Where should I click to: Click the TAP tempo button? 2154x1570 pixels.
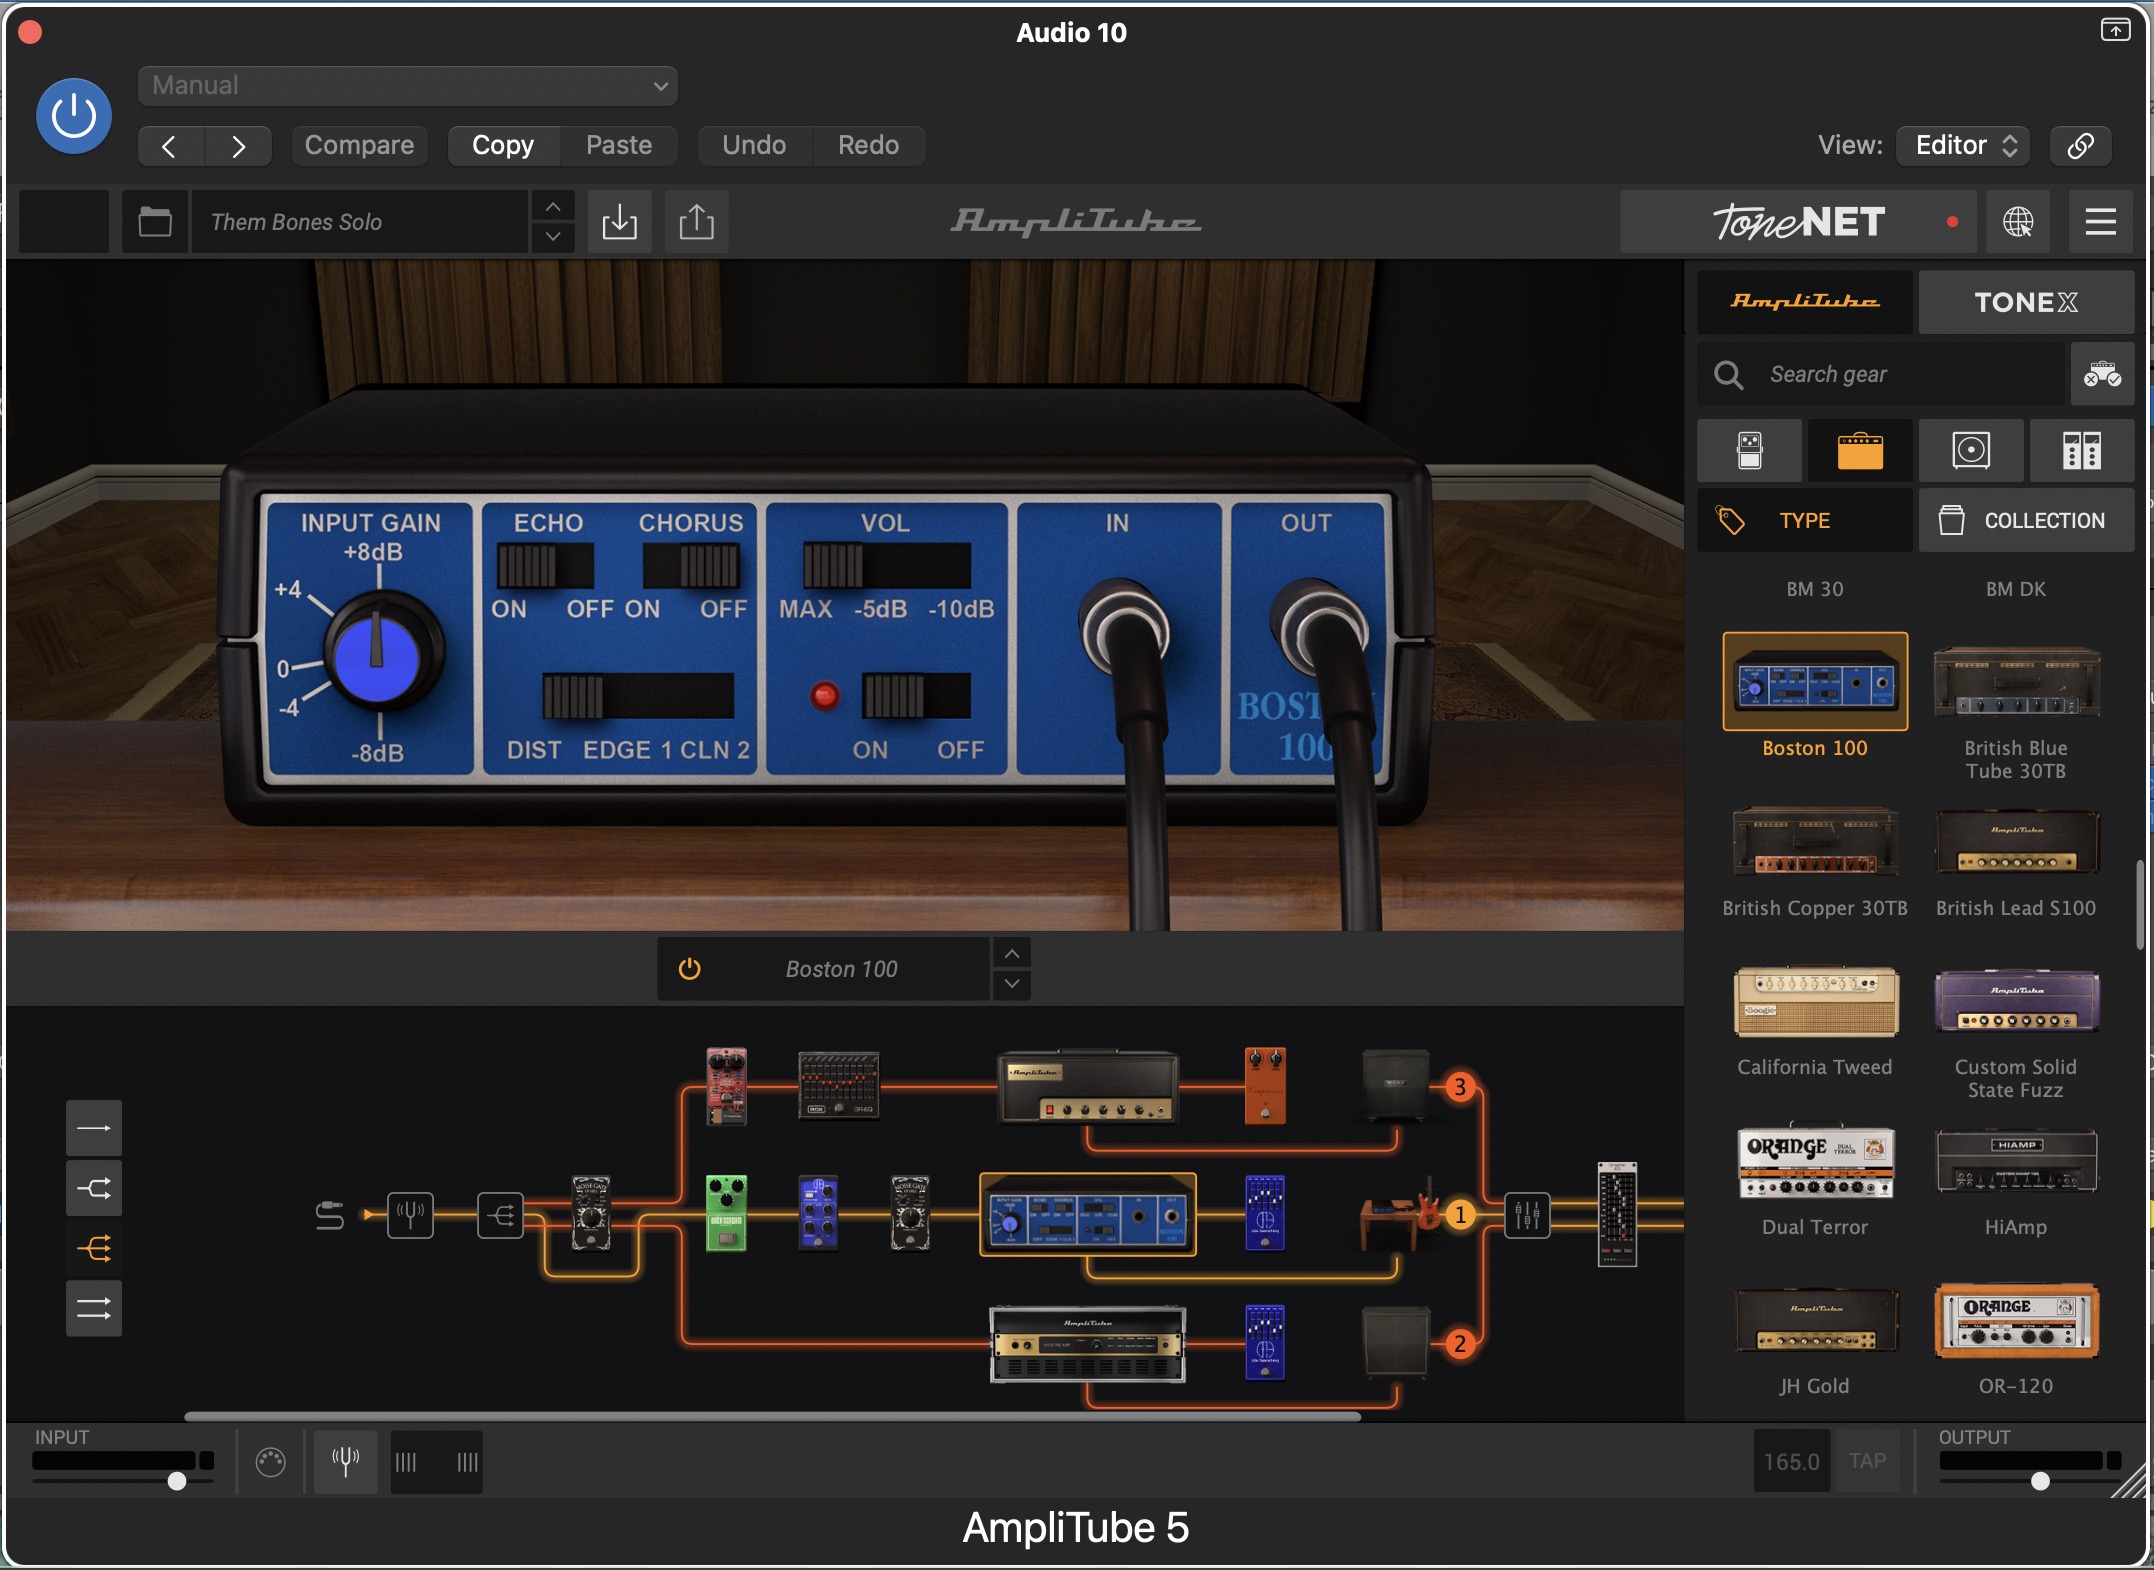[1866, 1461]
